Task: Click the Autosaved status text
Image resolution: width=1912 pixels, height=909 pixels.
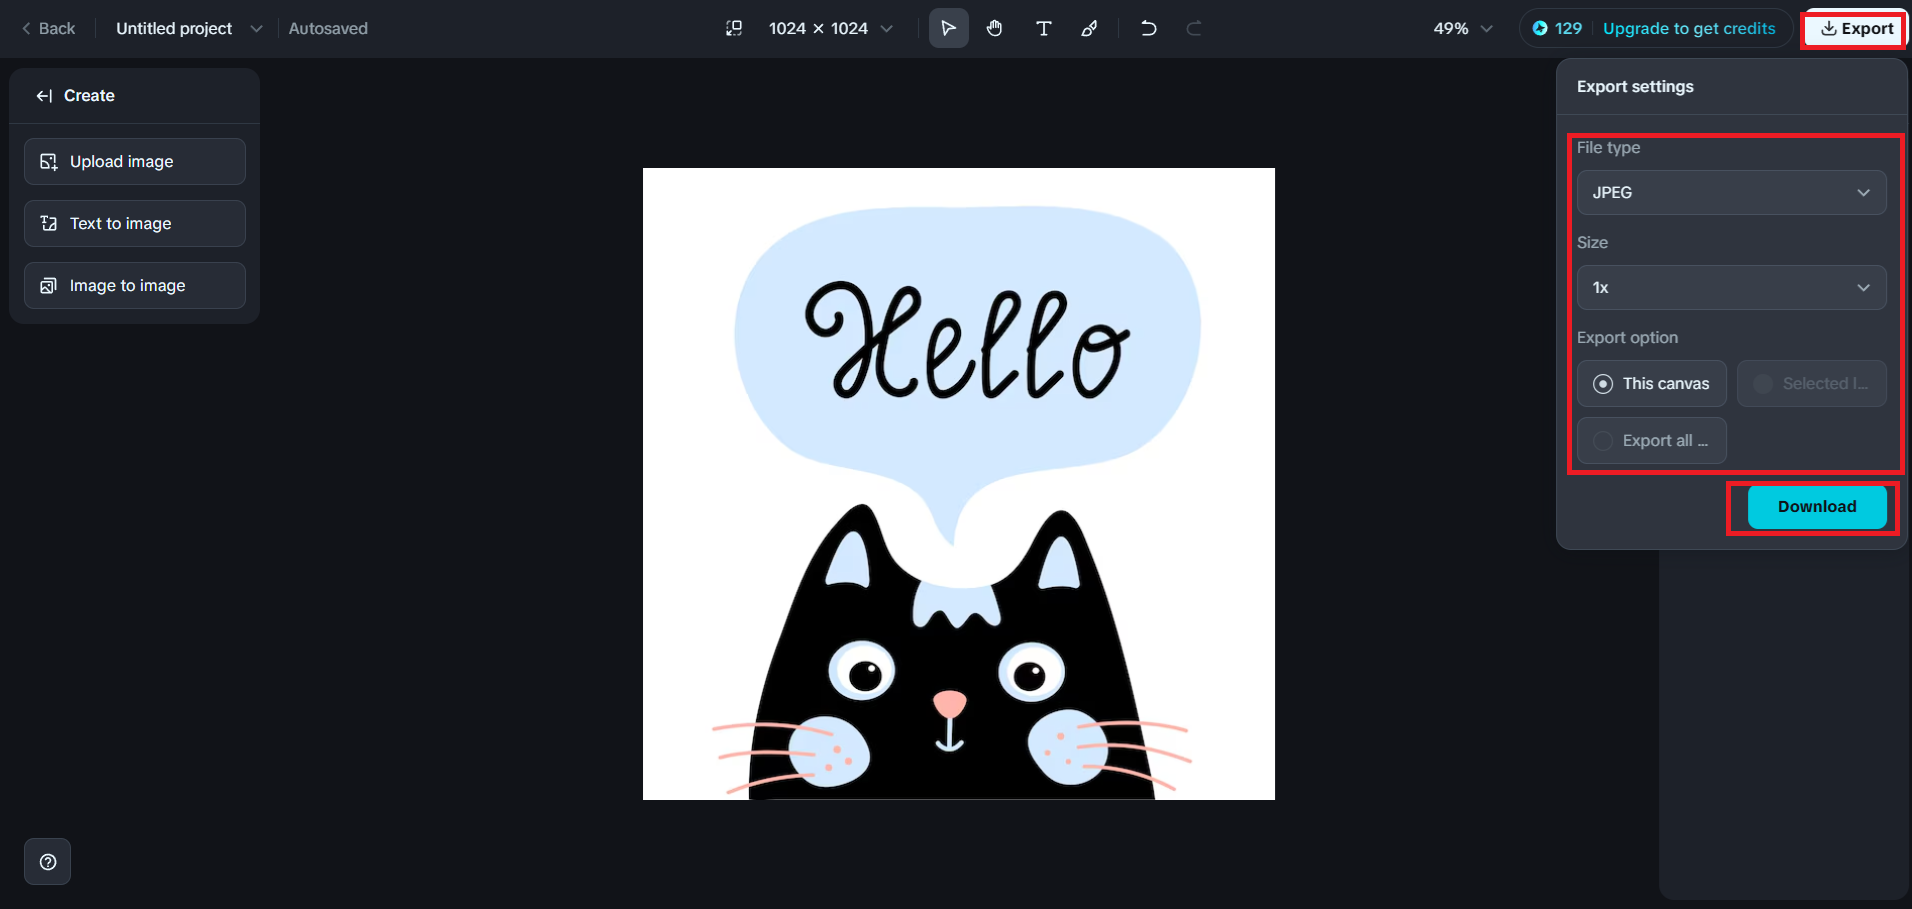Action: (328, 28)
